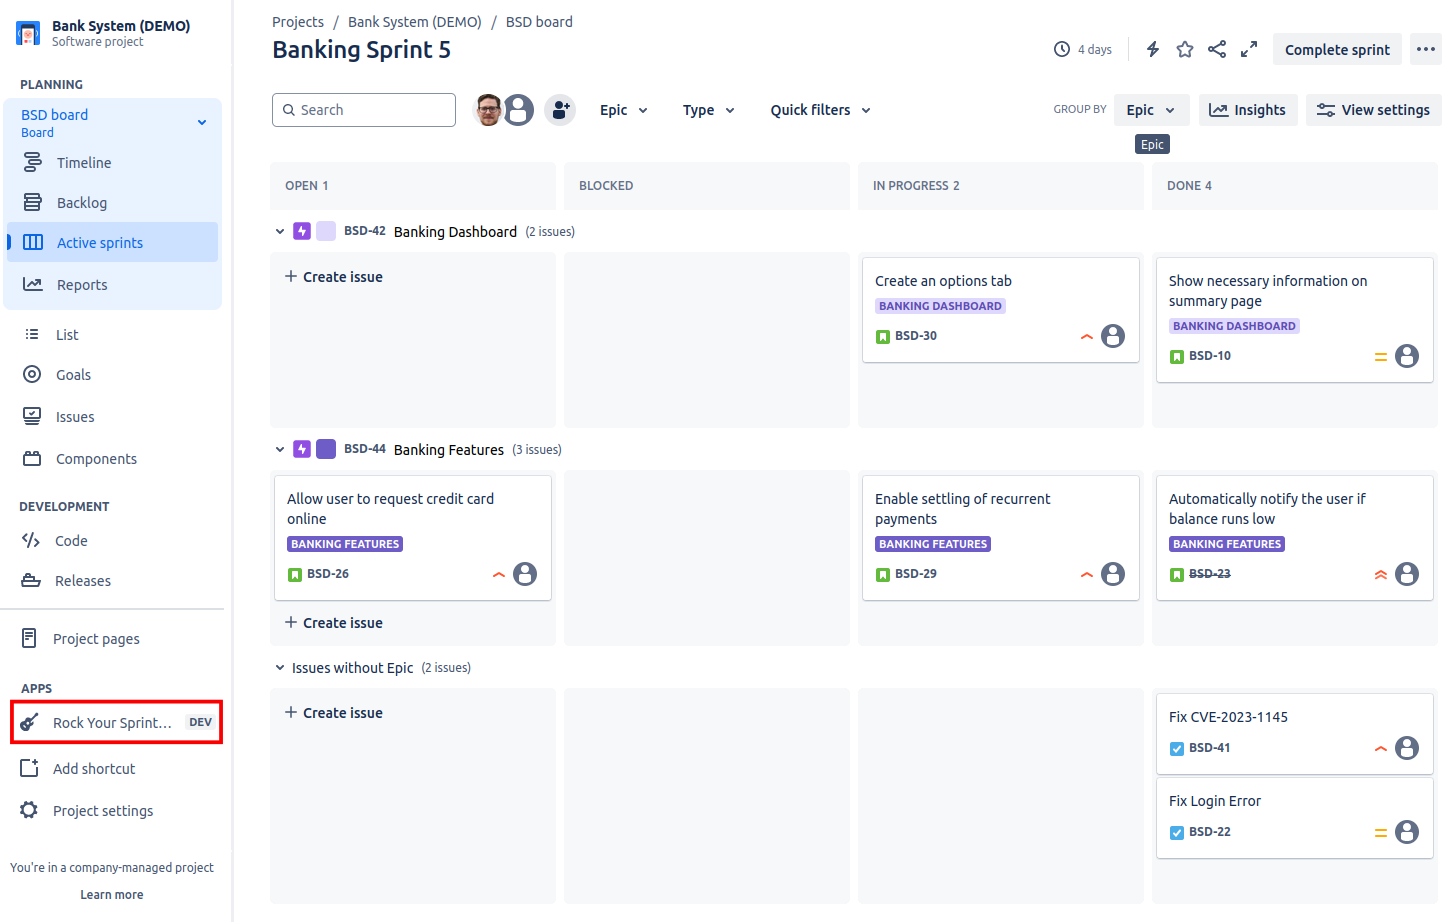Open Insights panel

tap(1247, 110)
